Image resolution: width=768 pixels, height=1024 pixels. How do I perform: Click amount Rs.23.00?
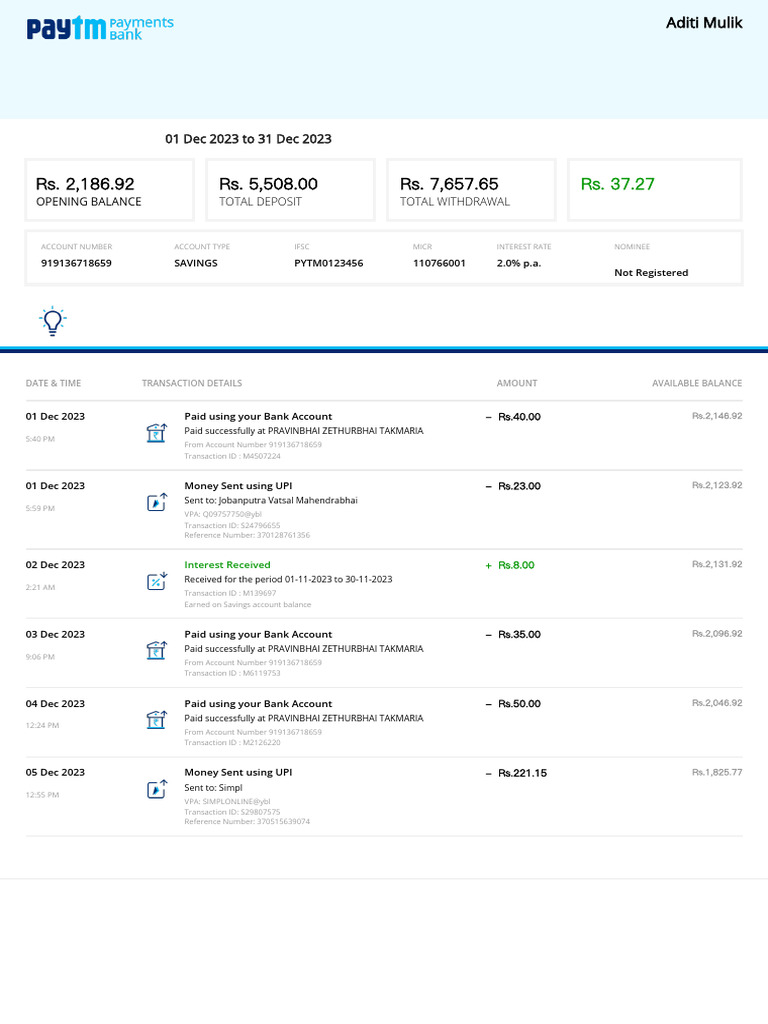(519, 486)
